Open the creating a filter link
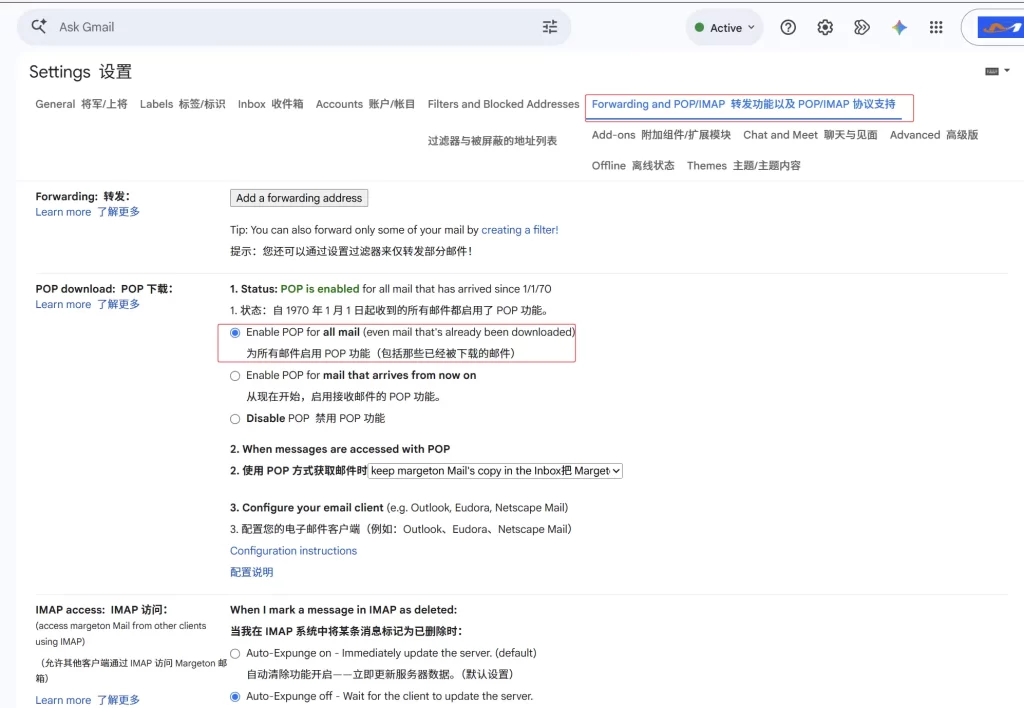Image resolution: width=1024 pixels, height=708 pixels. 520,230
